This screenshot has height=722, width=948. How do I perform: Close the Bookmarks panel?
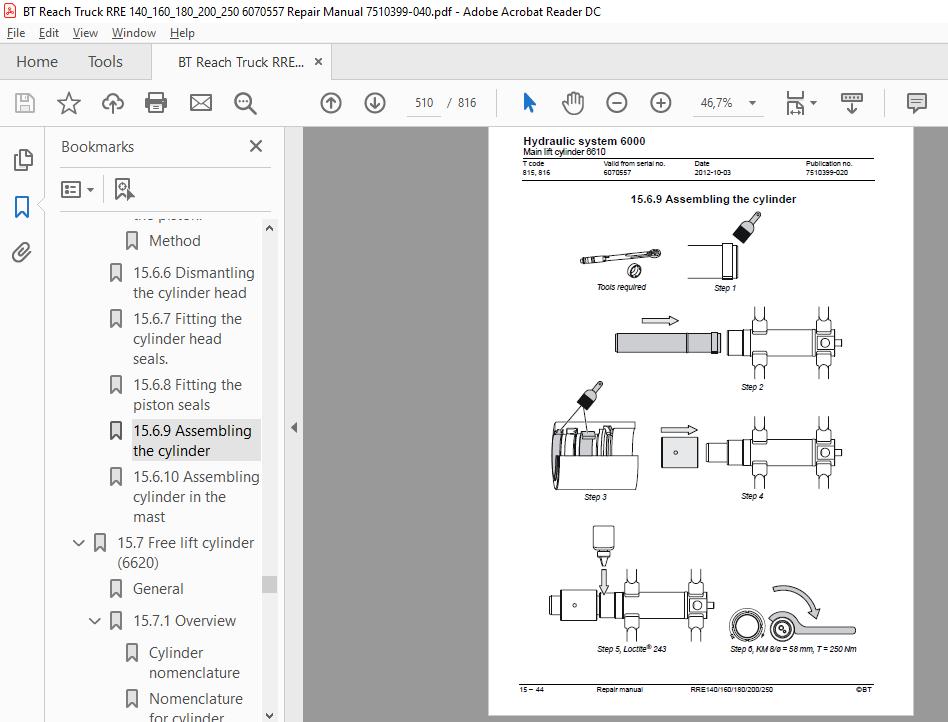pos(256,146)
